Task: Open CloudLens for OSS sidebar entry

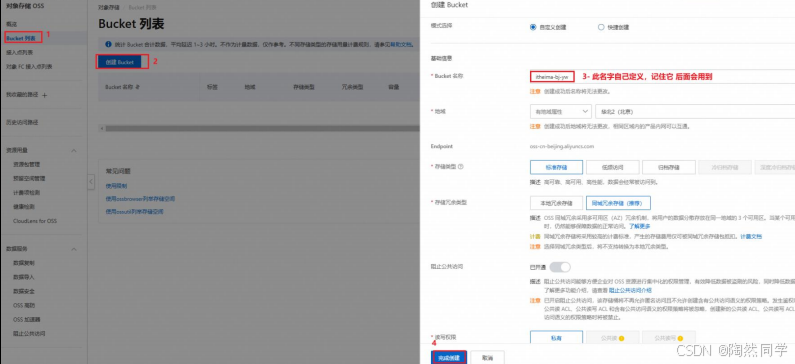Action: pyautogui.click(x=35, y=221)
